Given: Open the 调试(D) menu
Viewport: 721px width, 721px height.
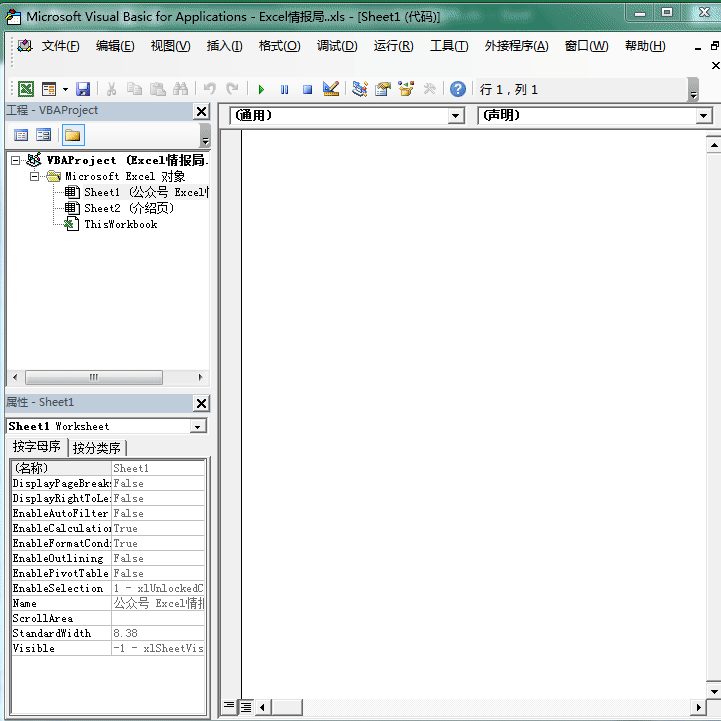Looking at the screenshot, I should 337,46.
